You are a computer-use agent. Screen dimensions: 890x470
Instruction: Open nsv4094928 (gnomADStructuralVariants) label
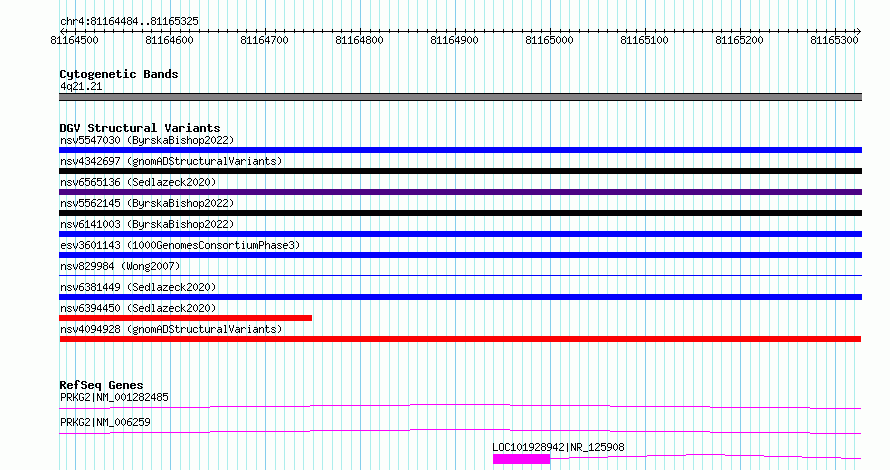click(x=171, y=329)
